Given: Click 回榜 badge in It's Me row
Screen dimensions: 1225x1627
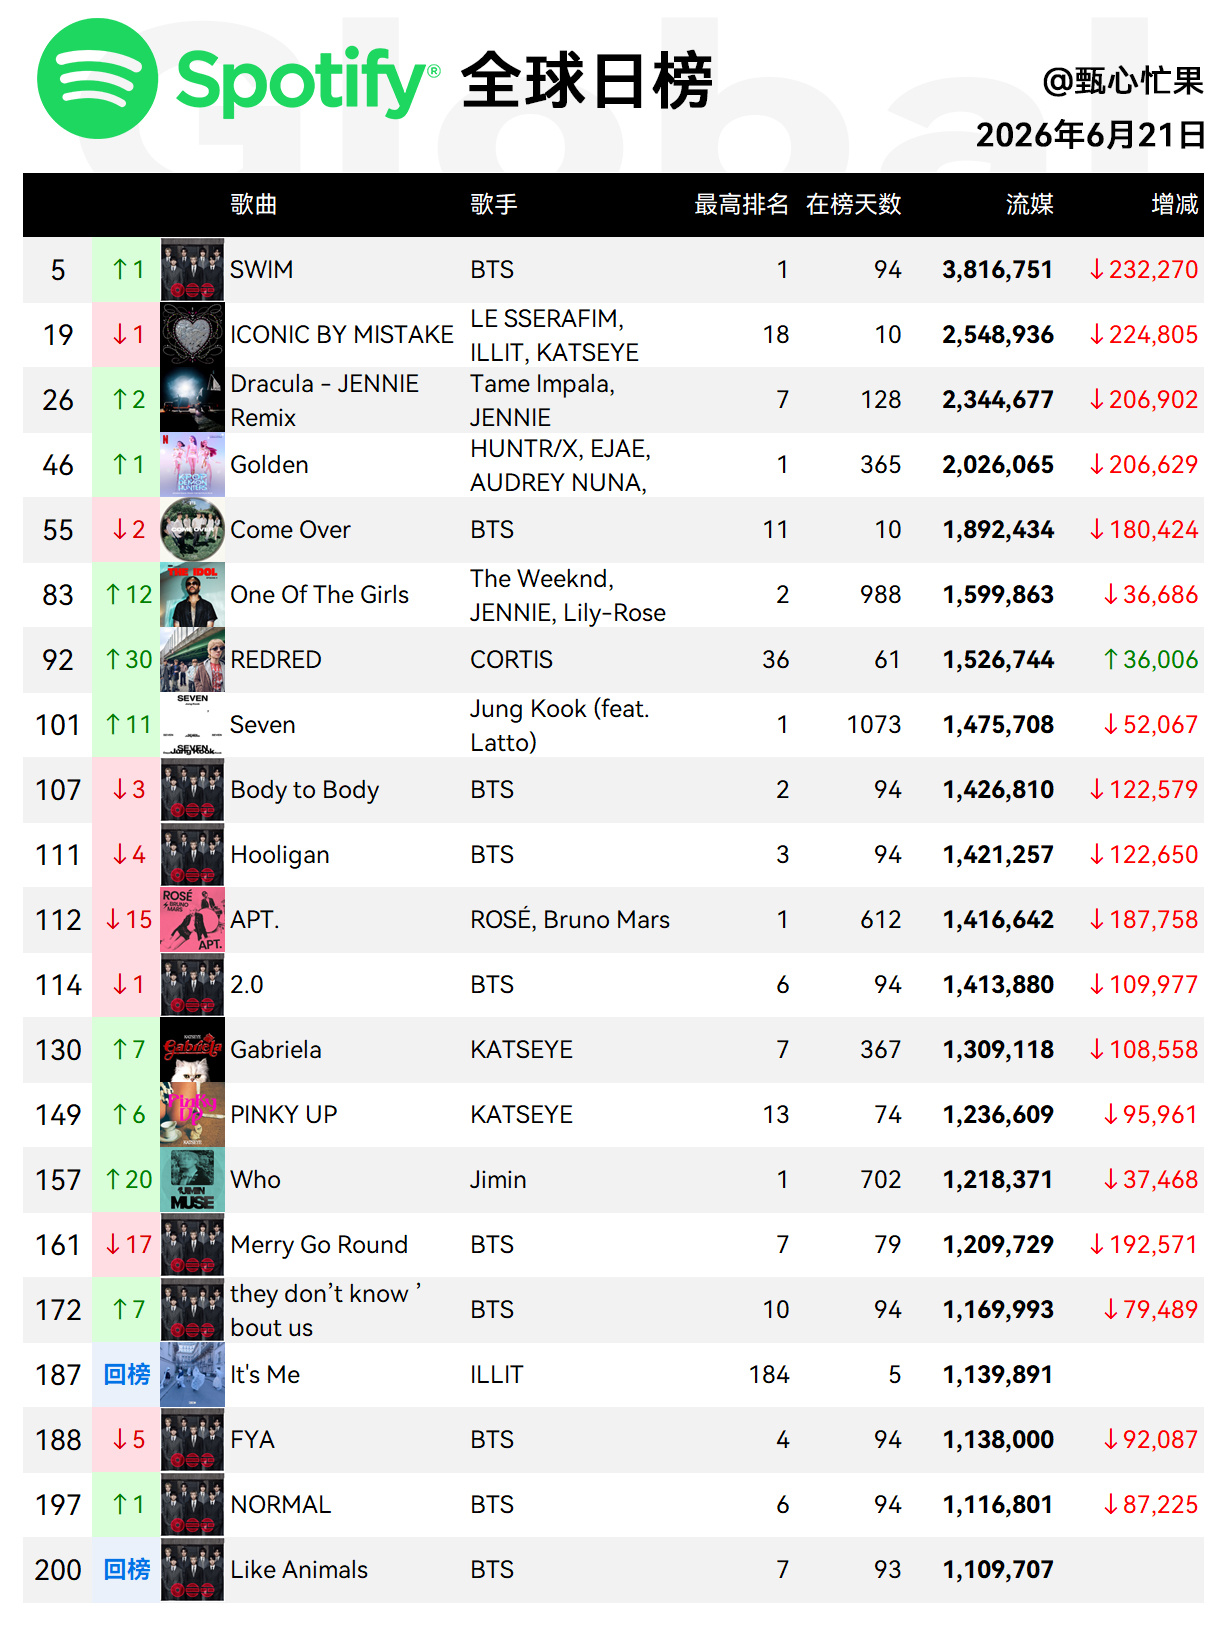Looking at the screenshot, I should tap(127, 1375).
